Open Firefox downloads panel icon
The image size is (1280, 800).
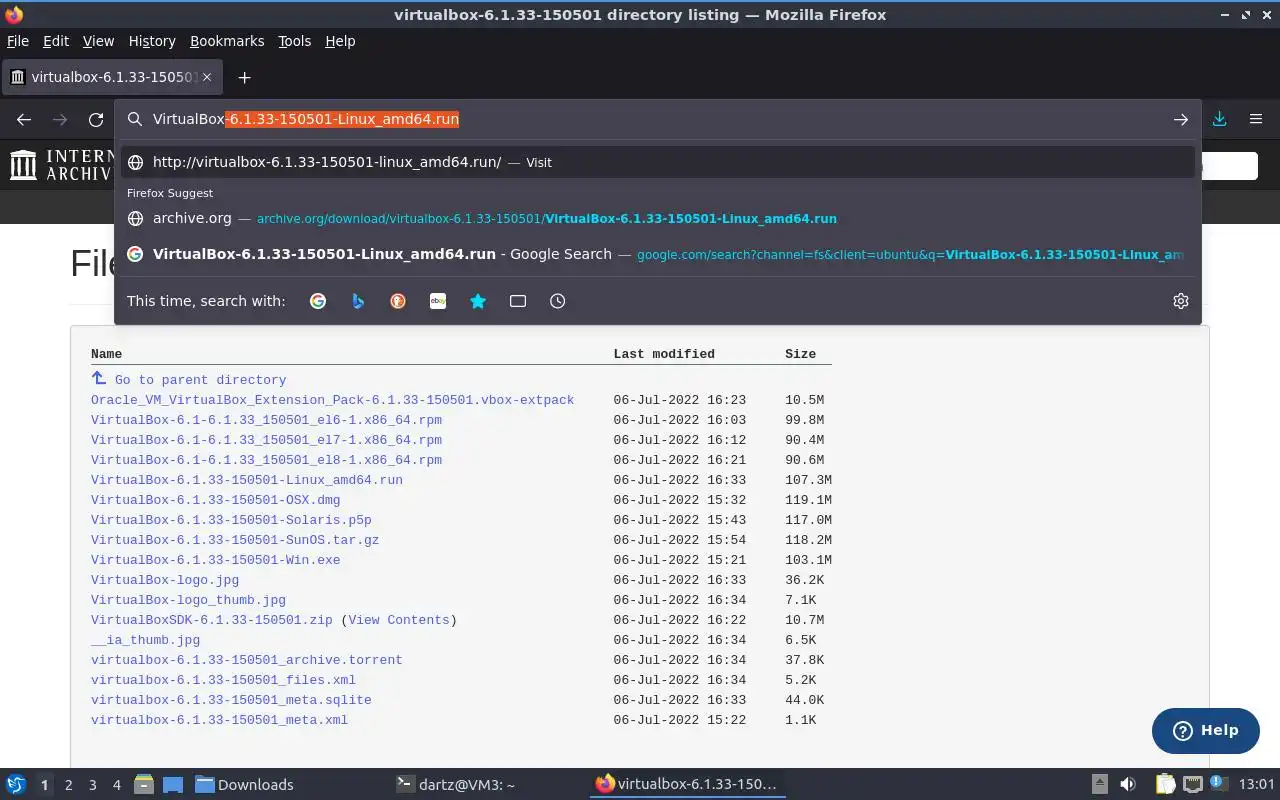click(1220, 119)
